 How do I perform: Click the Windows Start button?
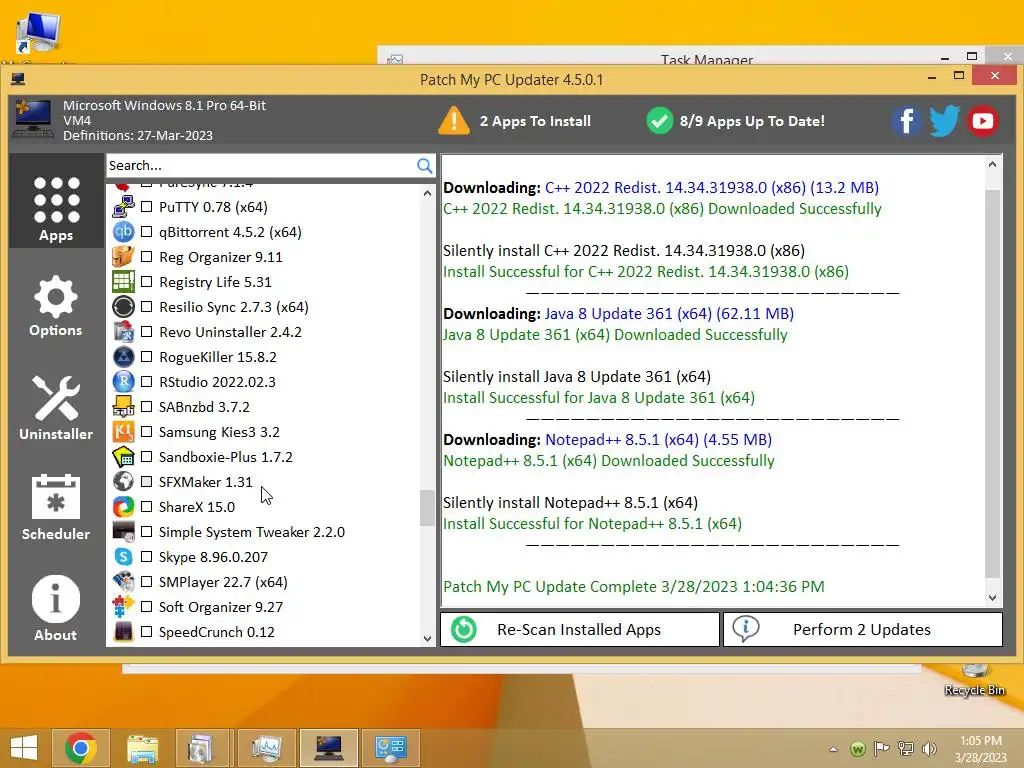click(x=24, y=748)
